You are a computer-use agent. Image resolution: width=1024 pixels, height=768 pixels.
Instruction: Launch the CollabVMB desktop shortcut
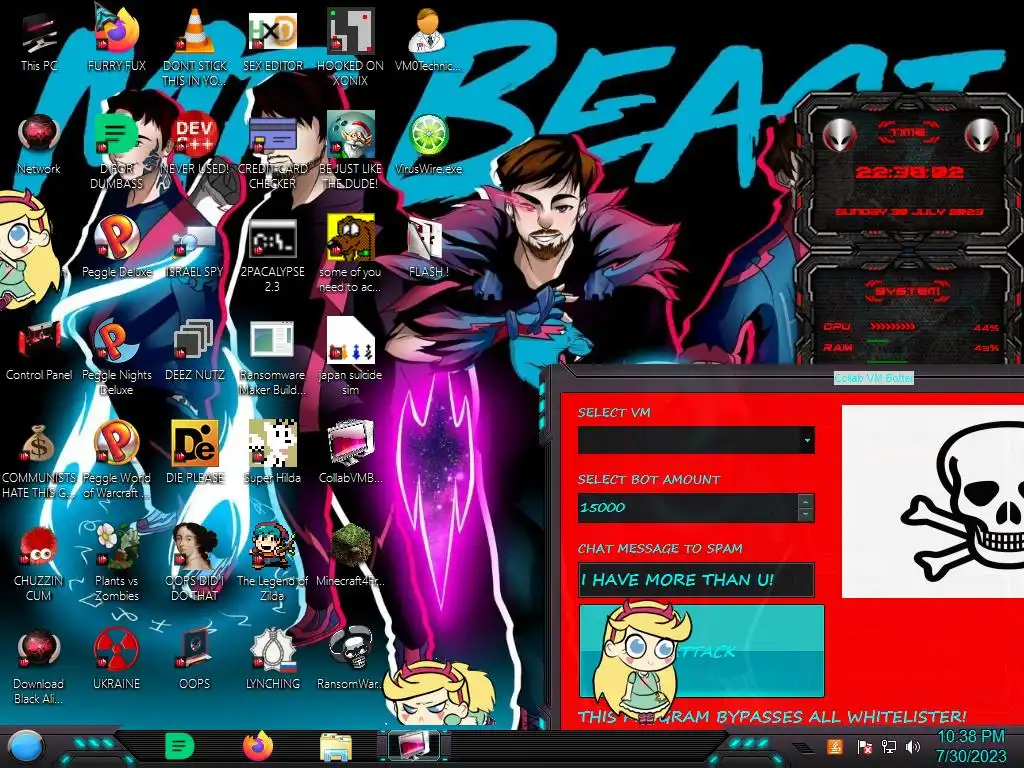pyautogui.click(x=350, y=453)
